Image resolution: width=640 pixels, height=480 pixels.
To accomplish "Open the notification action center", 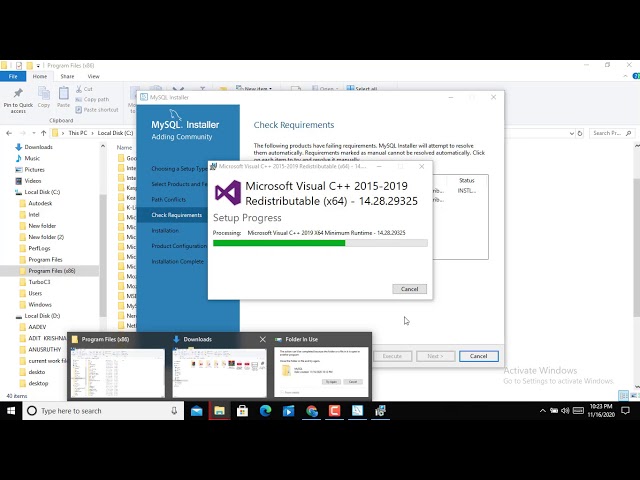I will pyautogui.click(x=625, y=411).
